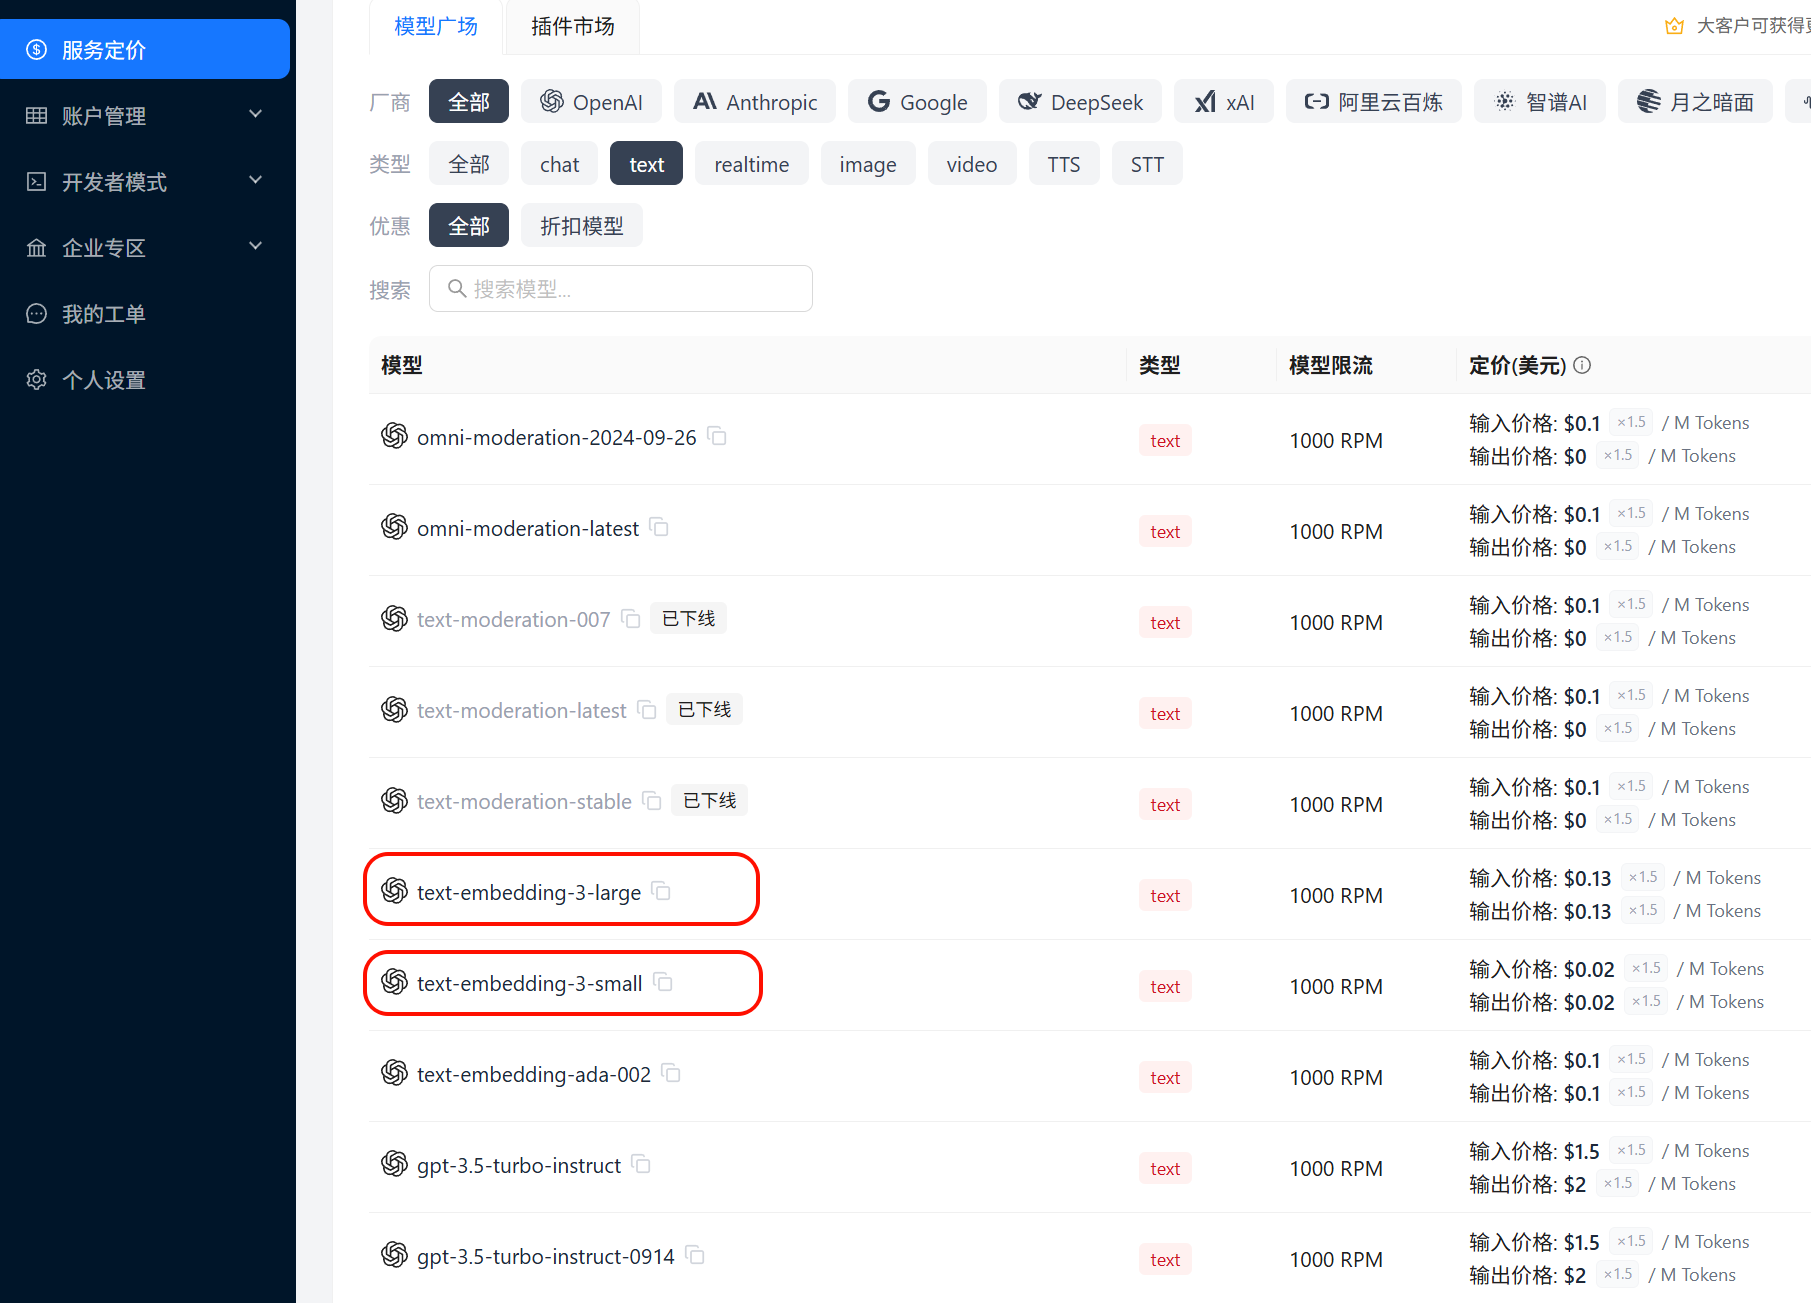Image resolution: width=1811 pixels, height=1303 pixels.
Task: Copy model name text-moderation-stable
Action: (652, 800)
